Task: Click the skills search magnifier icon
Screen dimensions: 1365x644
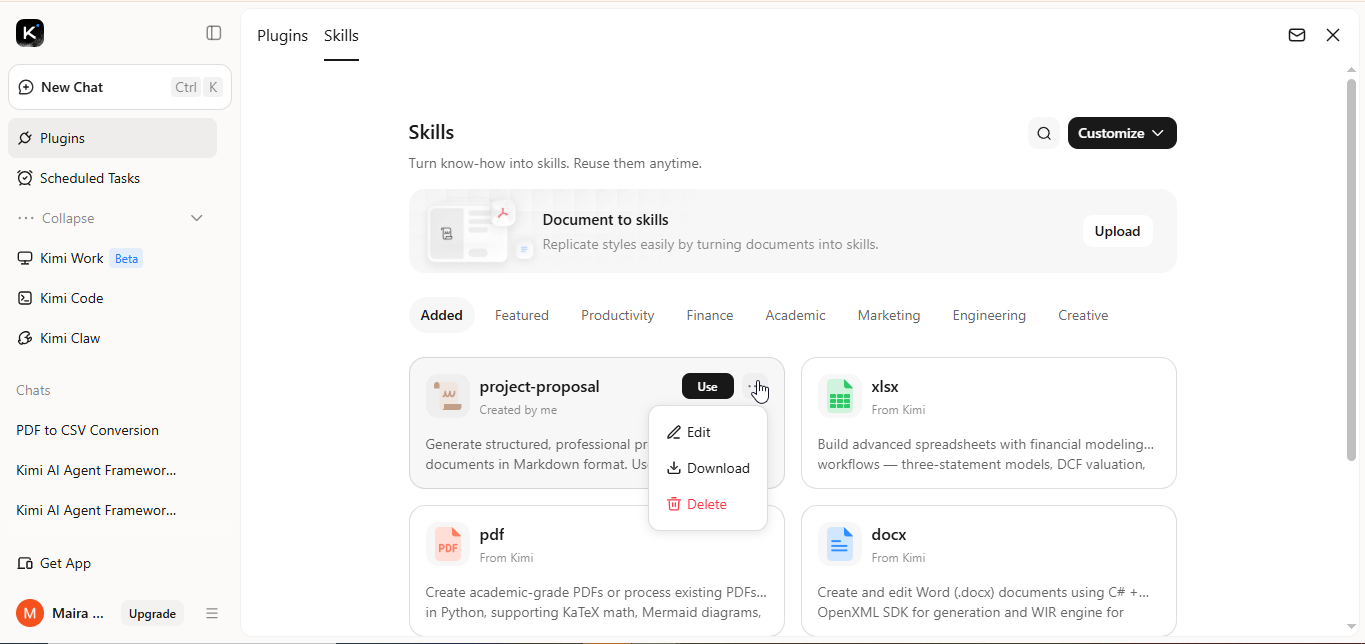Action: [1044, 133]
